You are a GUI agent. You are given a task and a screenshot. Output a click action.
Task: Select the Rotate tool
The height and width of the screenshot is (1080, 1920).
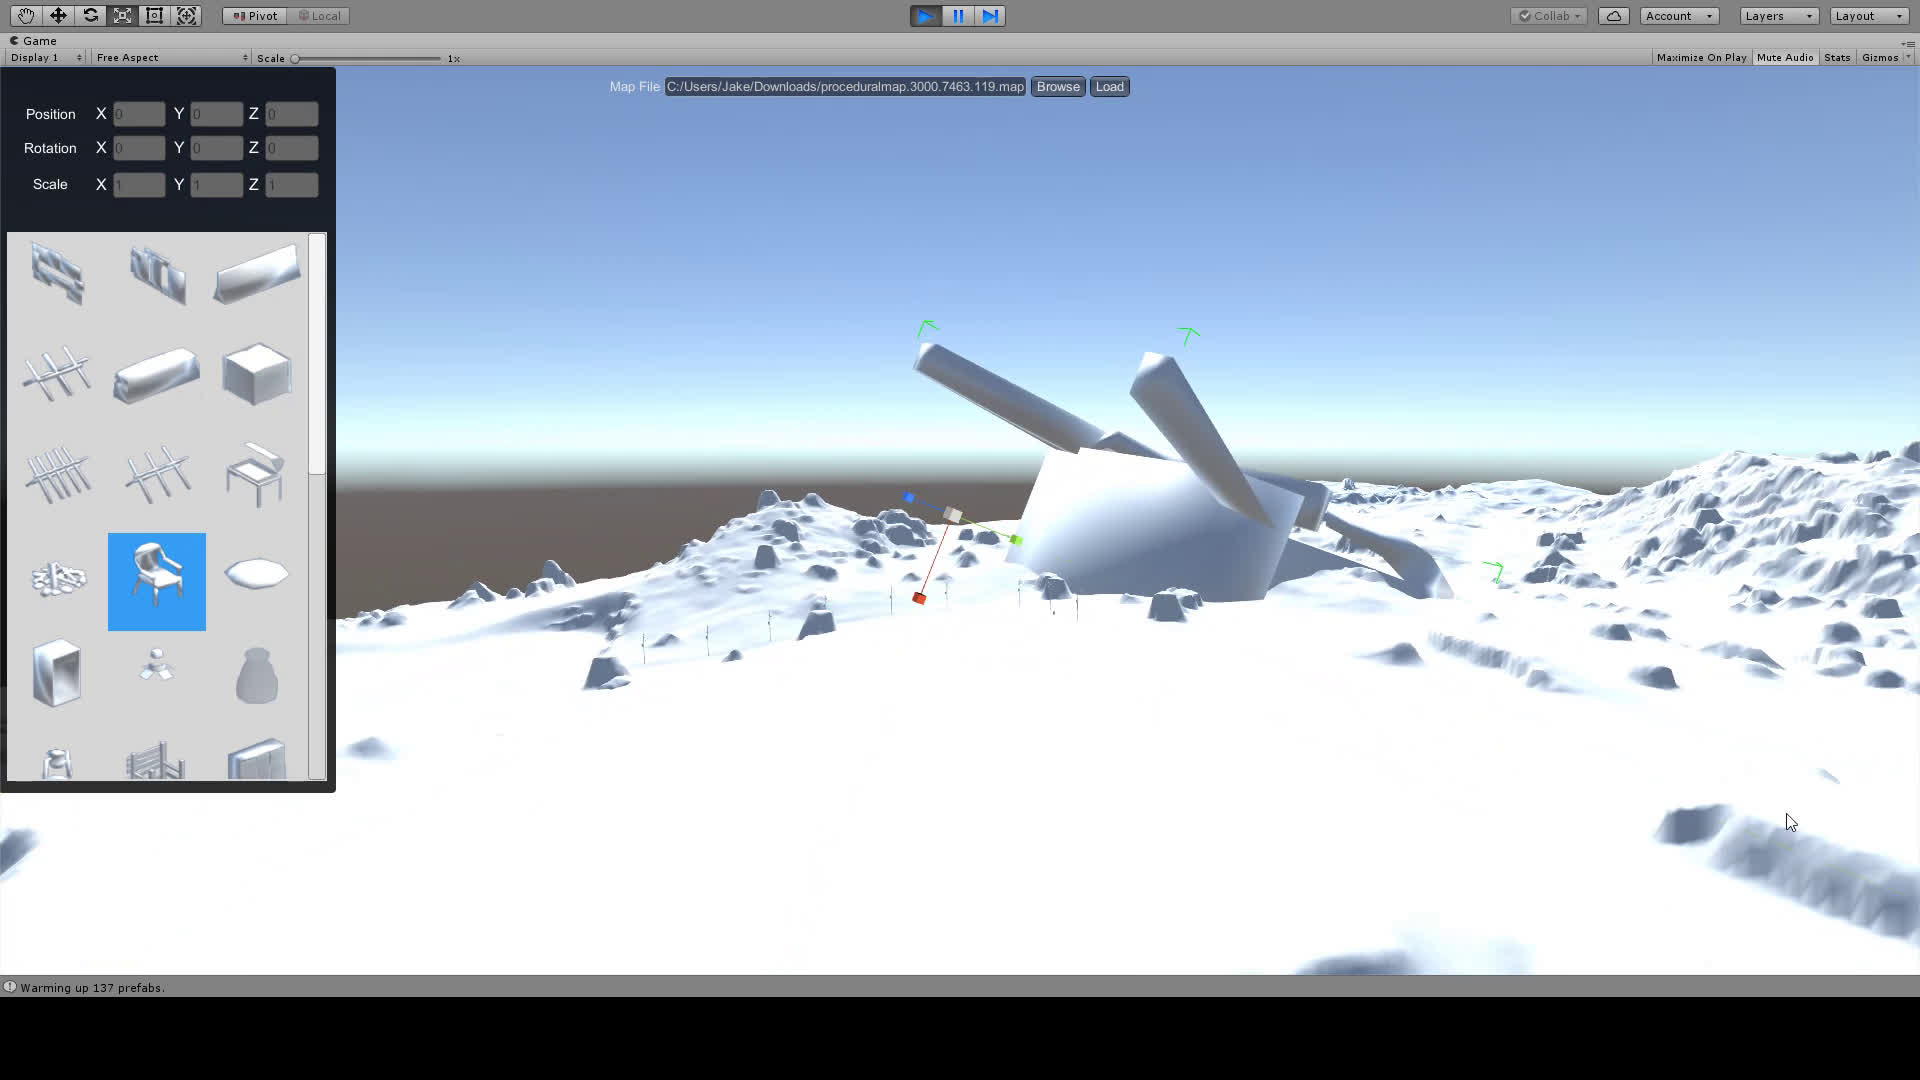(x=90, y=16)
